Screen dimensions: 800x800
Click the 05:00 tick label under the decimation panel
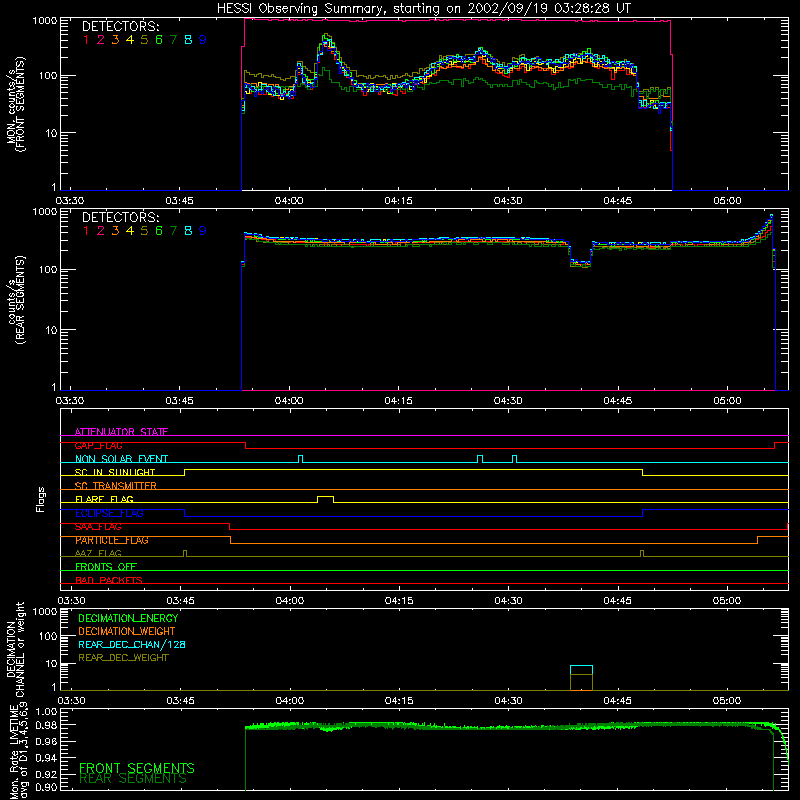(x=727, y=701)
